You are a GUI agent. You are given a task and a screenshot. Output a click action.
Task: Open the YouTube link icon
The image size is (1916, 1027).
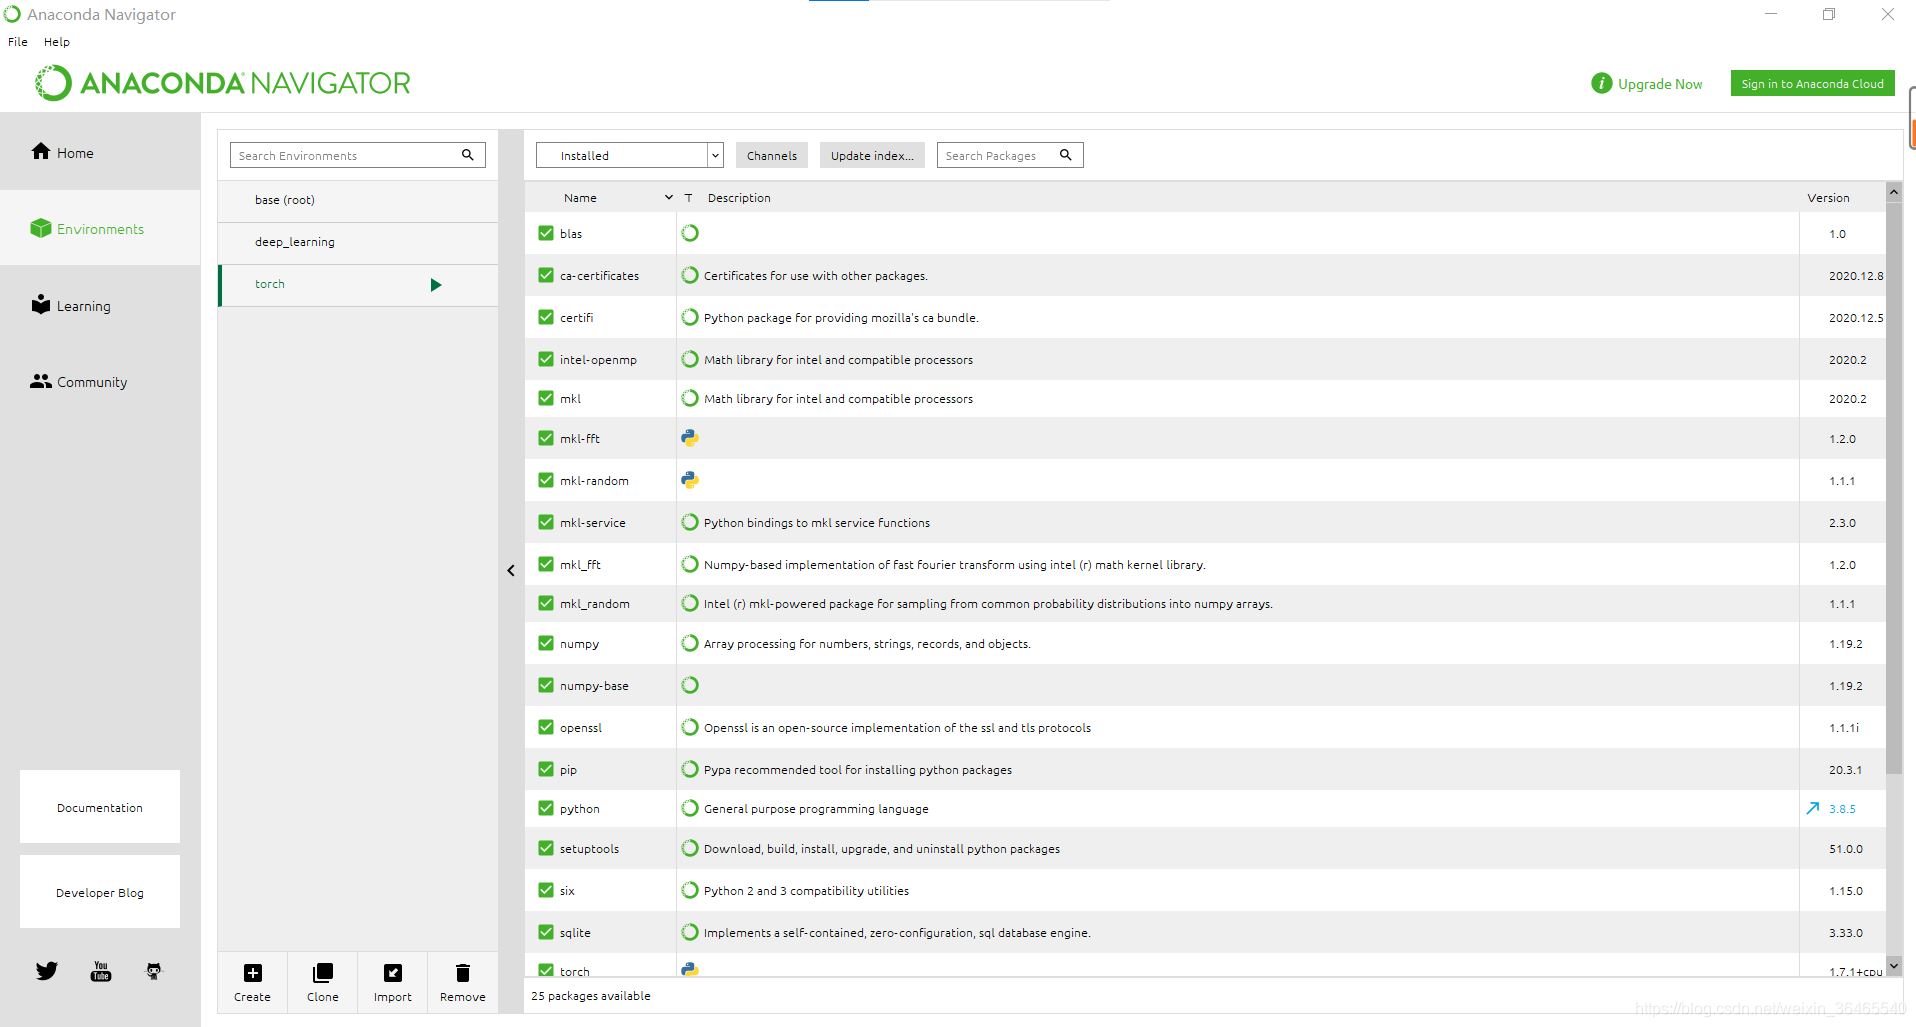[x=101, y=971]
